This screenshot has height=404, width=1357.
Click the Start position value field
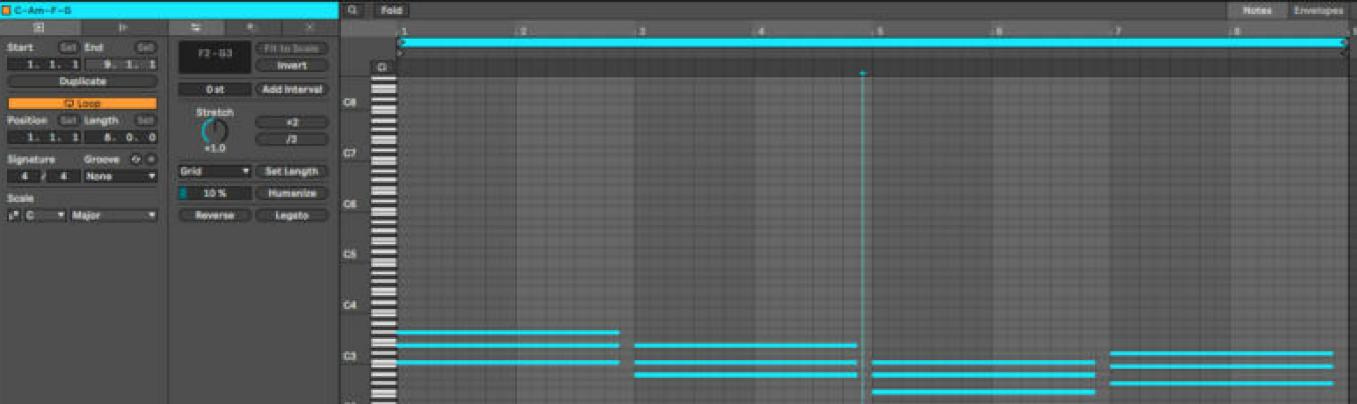pos(44,64)
